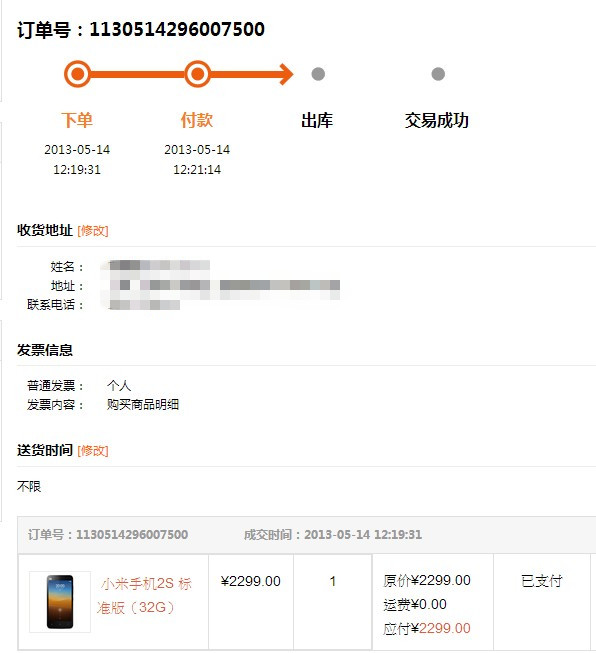Screen dimensions: 596x653
Task: Click the 购买商品明细 invoice content text
Action: (x=143, y=404)
